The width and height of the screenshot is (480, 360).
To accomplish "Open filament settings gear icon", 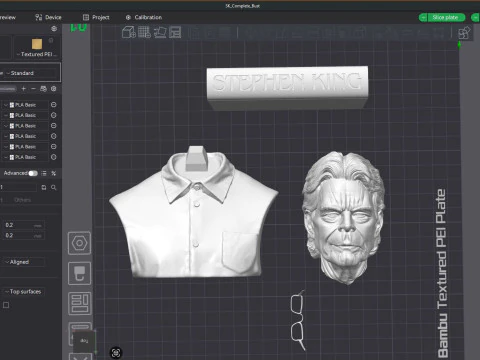I will coord(54,89).
